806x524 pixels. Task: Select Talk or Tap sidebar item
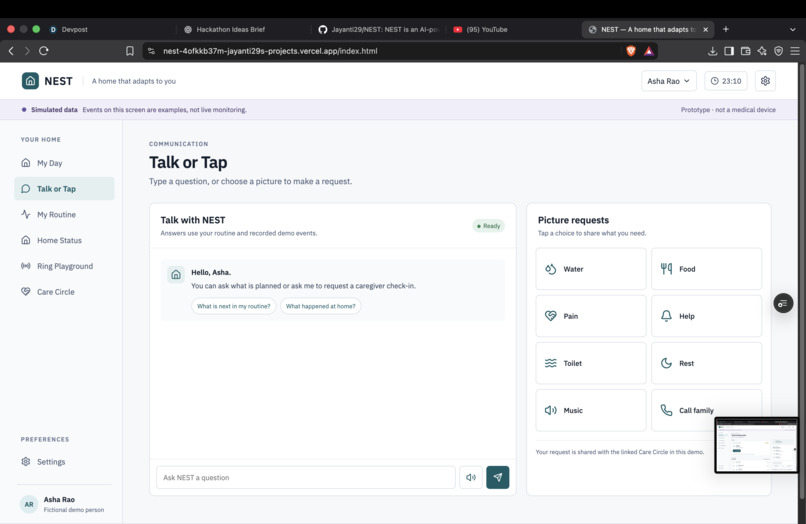click(64, 189)
